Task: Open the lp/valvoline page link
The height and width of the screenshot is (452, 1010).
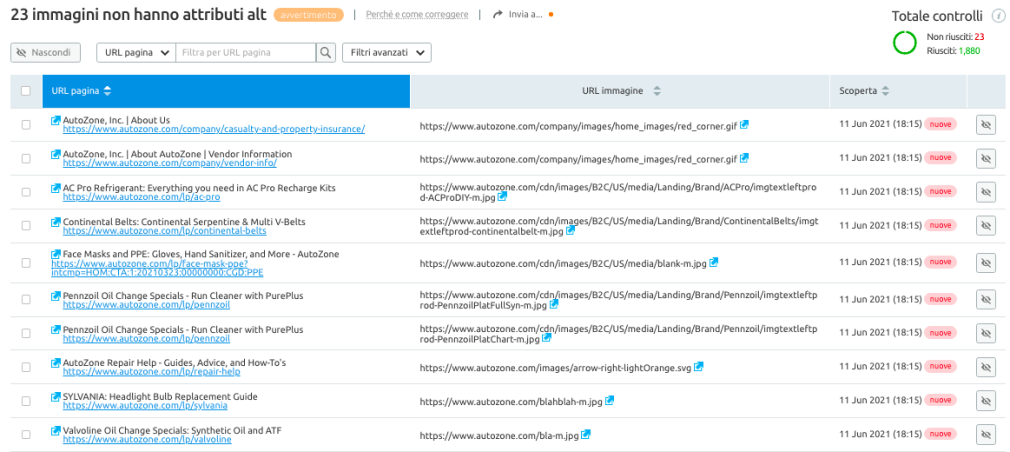Action: [147, 439]
